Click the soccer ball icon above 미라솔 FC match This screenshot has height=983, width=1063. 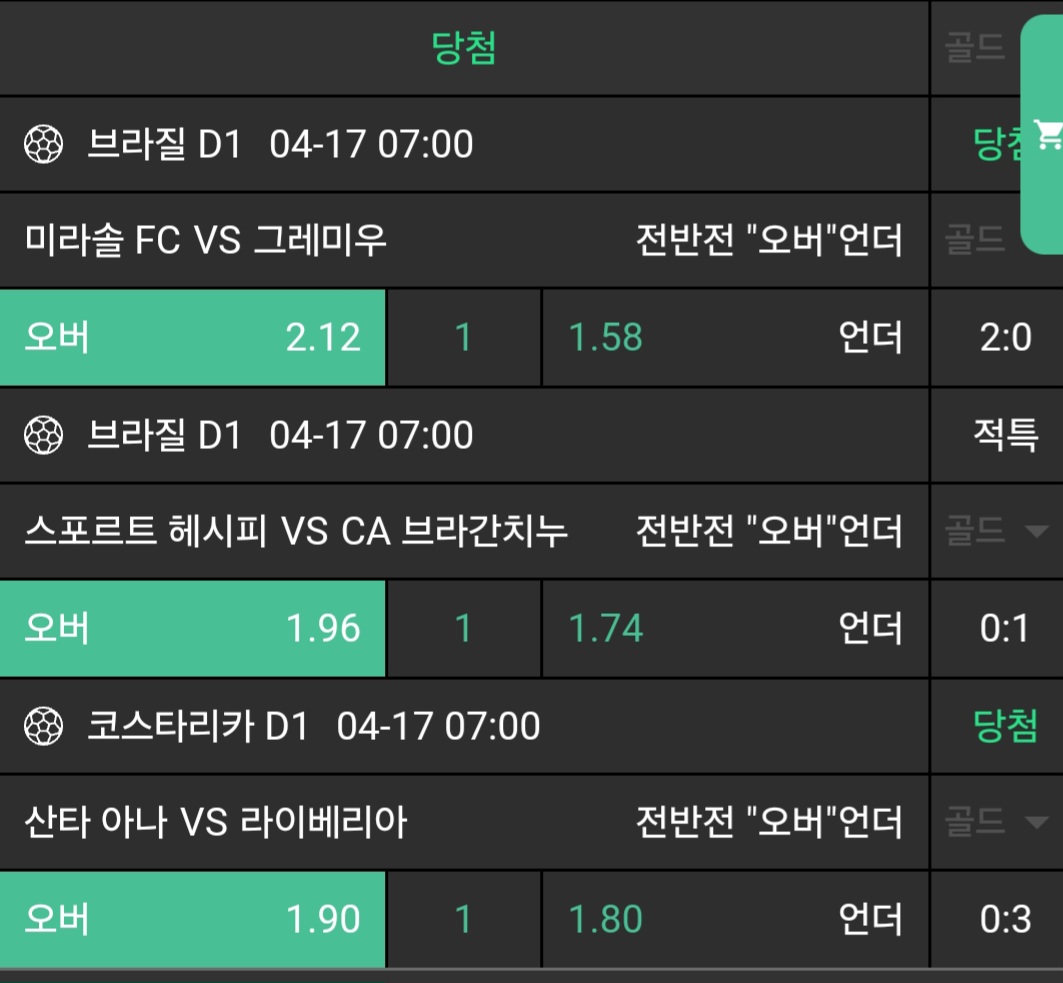43,145
